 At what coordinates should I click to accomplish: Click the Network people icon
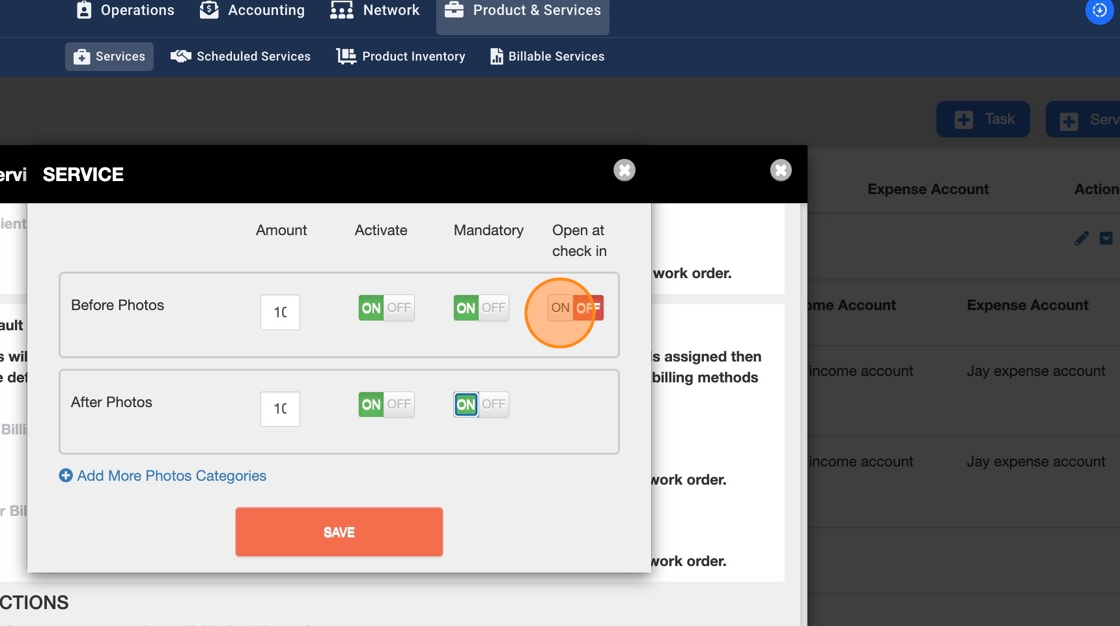coord(341,10)
